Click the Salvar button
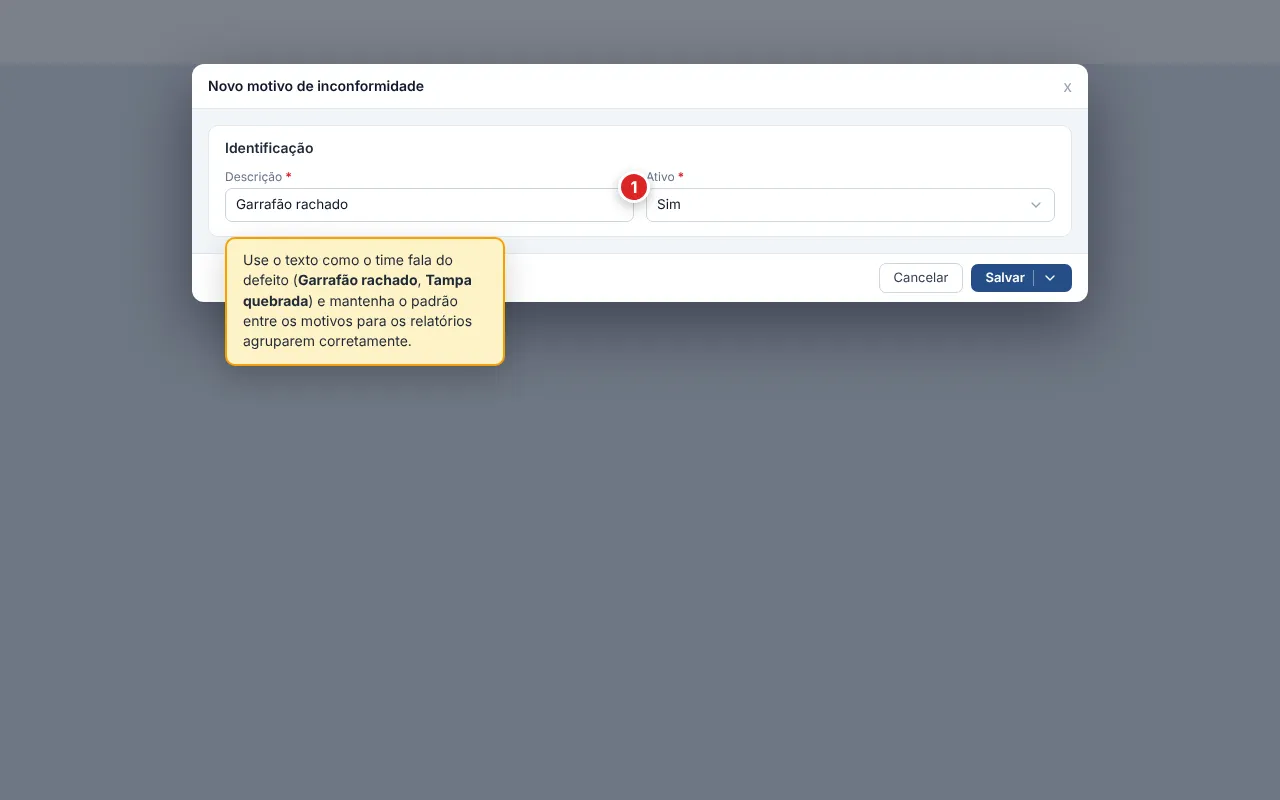Screen dimensions: 1280x800 [1004, 278]
